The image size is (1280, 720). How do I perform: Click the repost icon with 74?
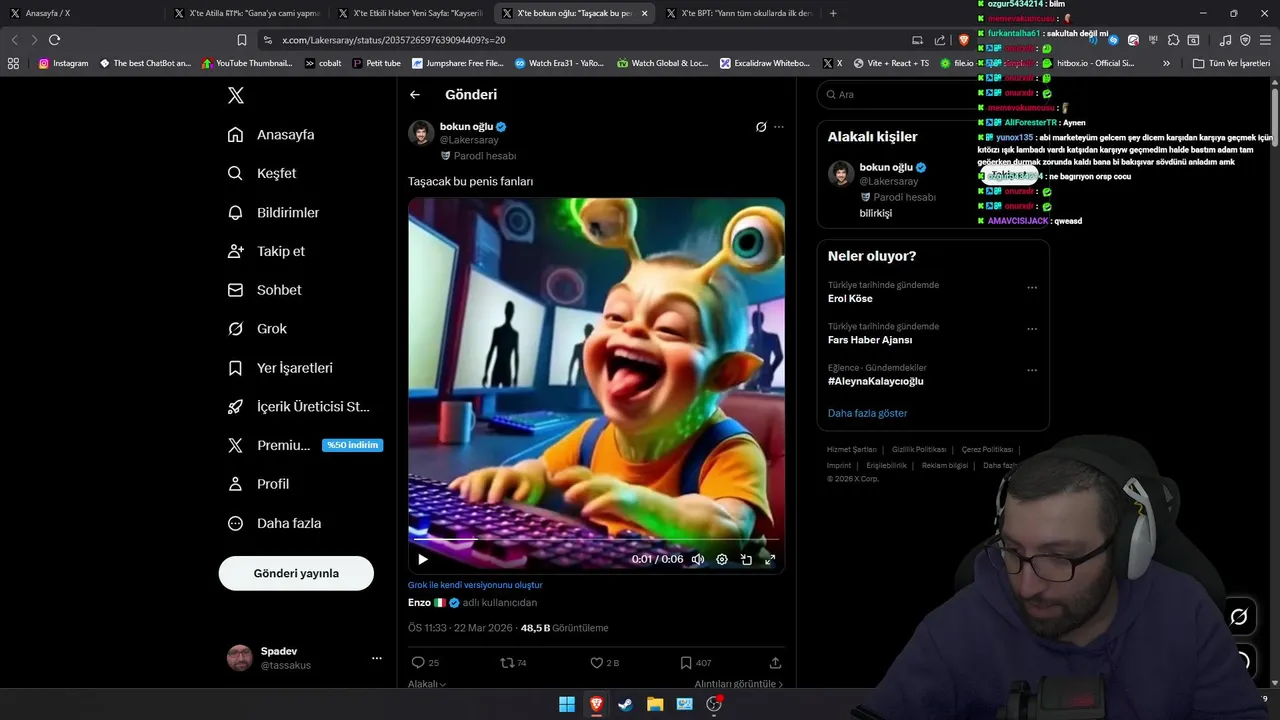pyautogui.click(x=513, y=662)
